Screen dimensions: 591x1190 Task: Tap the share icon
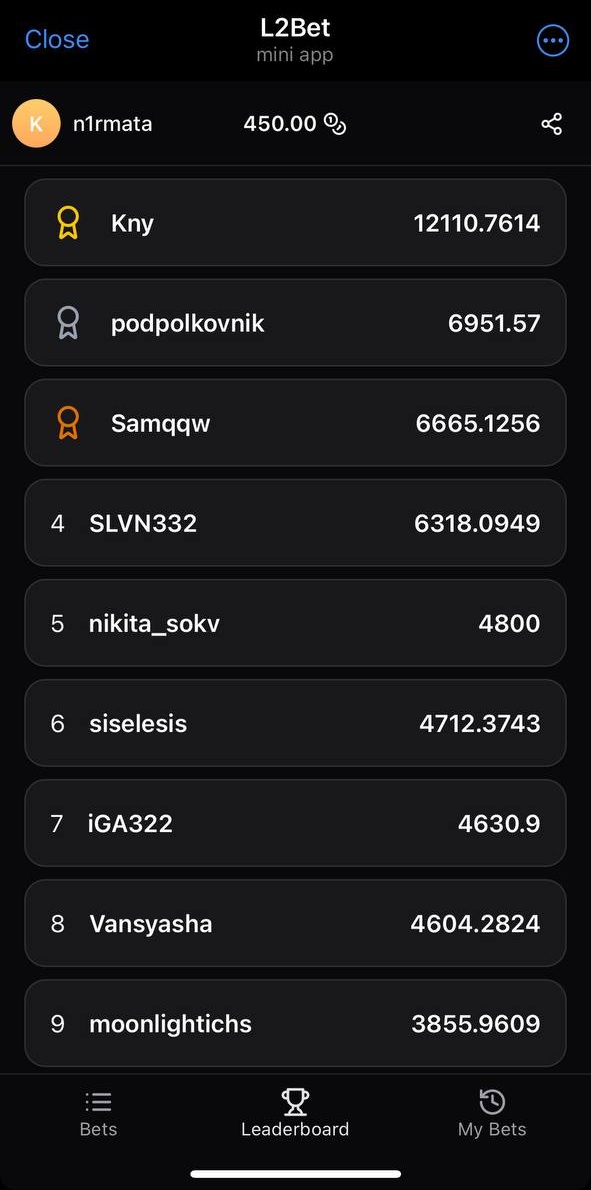pos(552,124)
